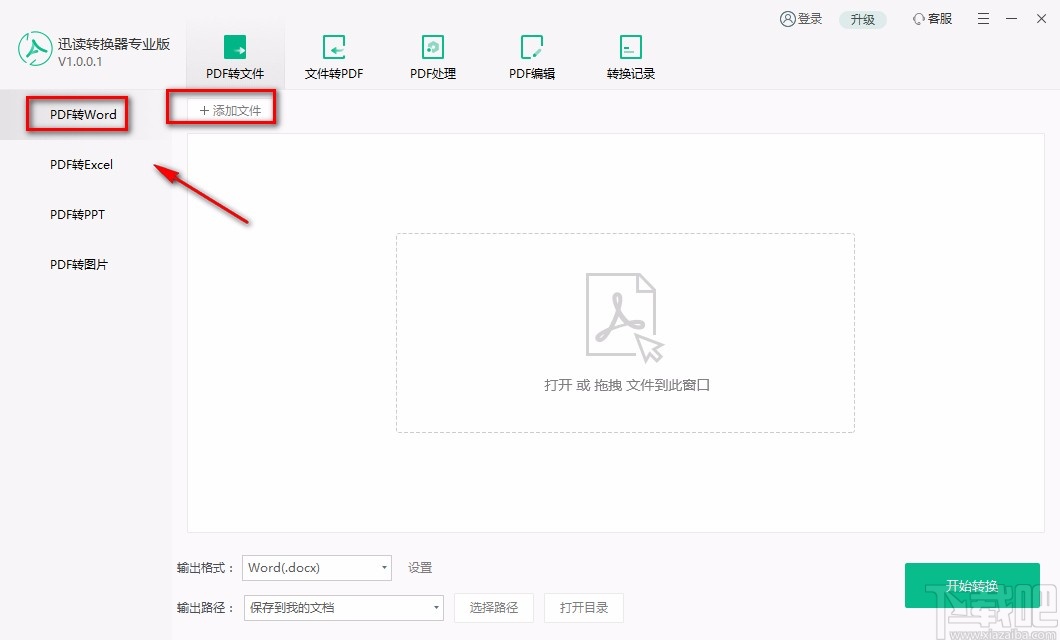Open the 客服 customer service icon
Image resolution: width=1060 pixels, height=640 pixels.
click(931, 18)
